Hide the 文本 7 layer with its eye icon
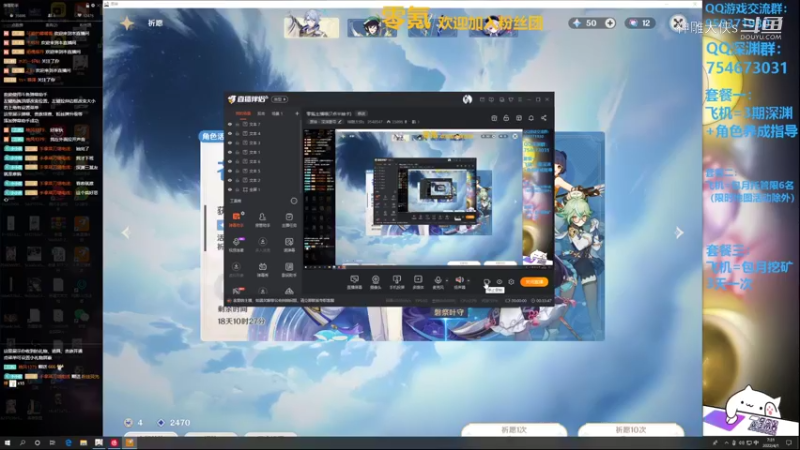This screenshot has width=800, height=450. [x=230, y=124]
